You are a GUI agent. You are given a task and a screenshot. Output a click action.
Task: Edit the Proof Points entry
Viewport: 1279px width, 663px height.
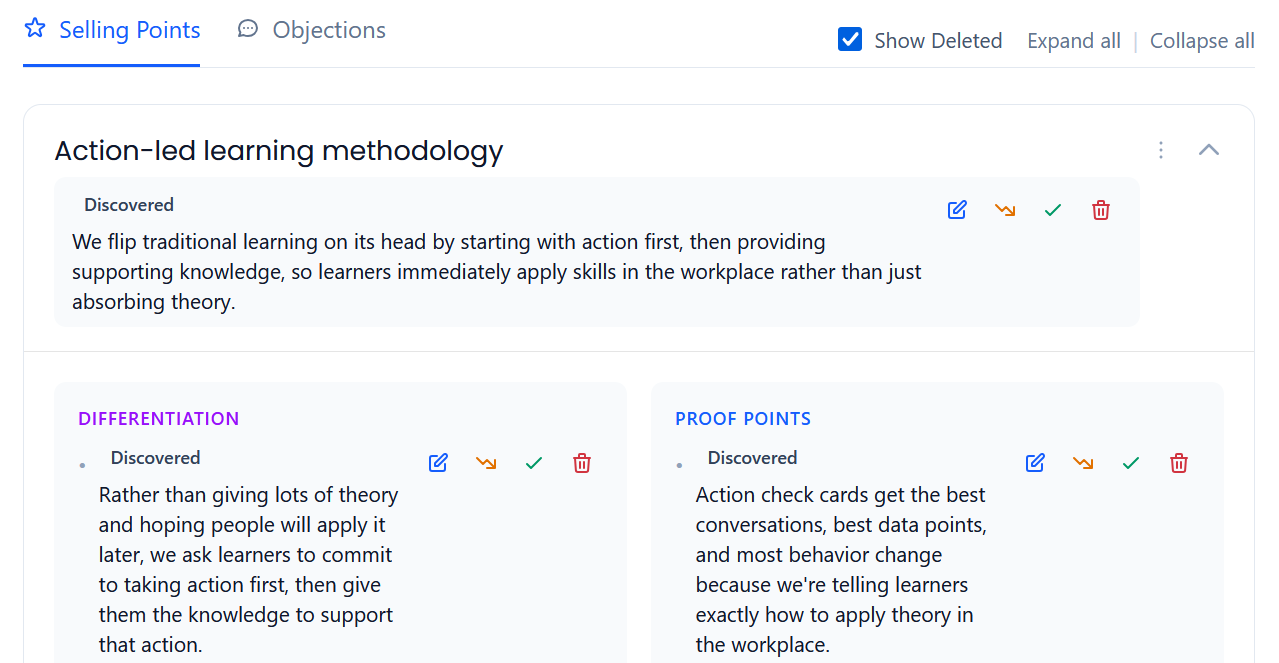coord(1035,463)
